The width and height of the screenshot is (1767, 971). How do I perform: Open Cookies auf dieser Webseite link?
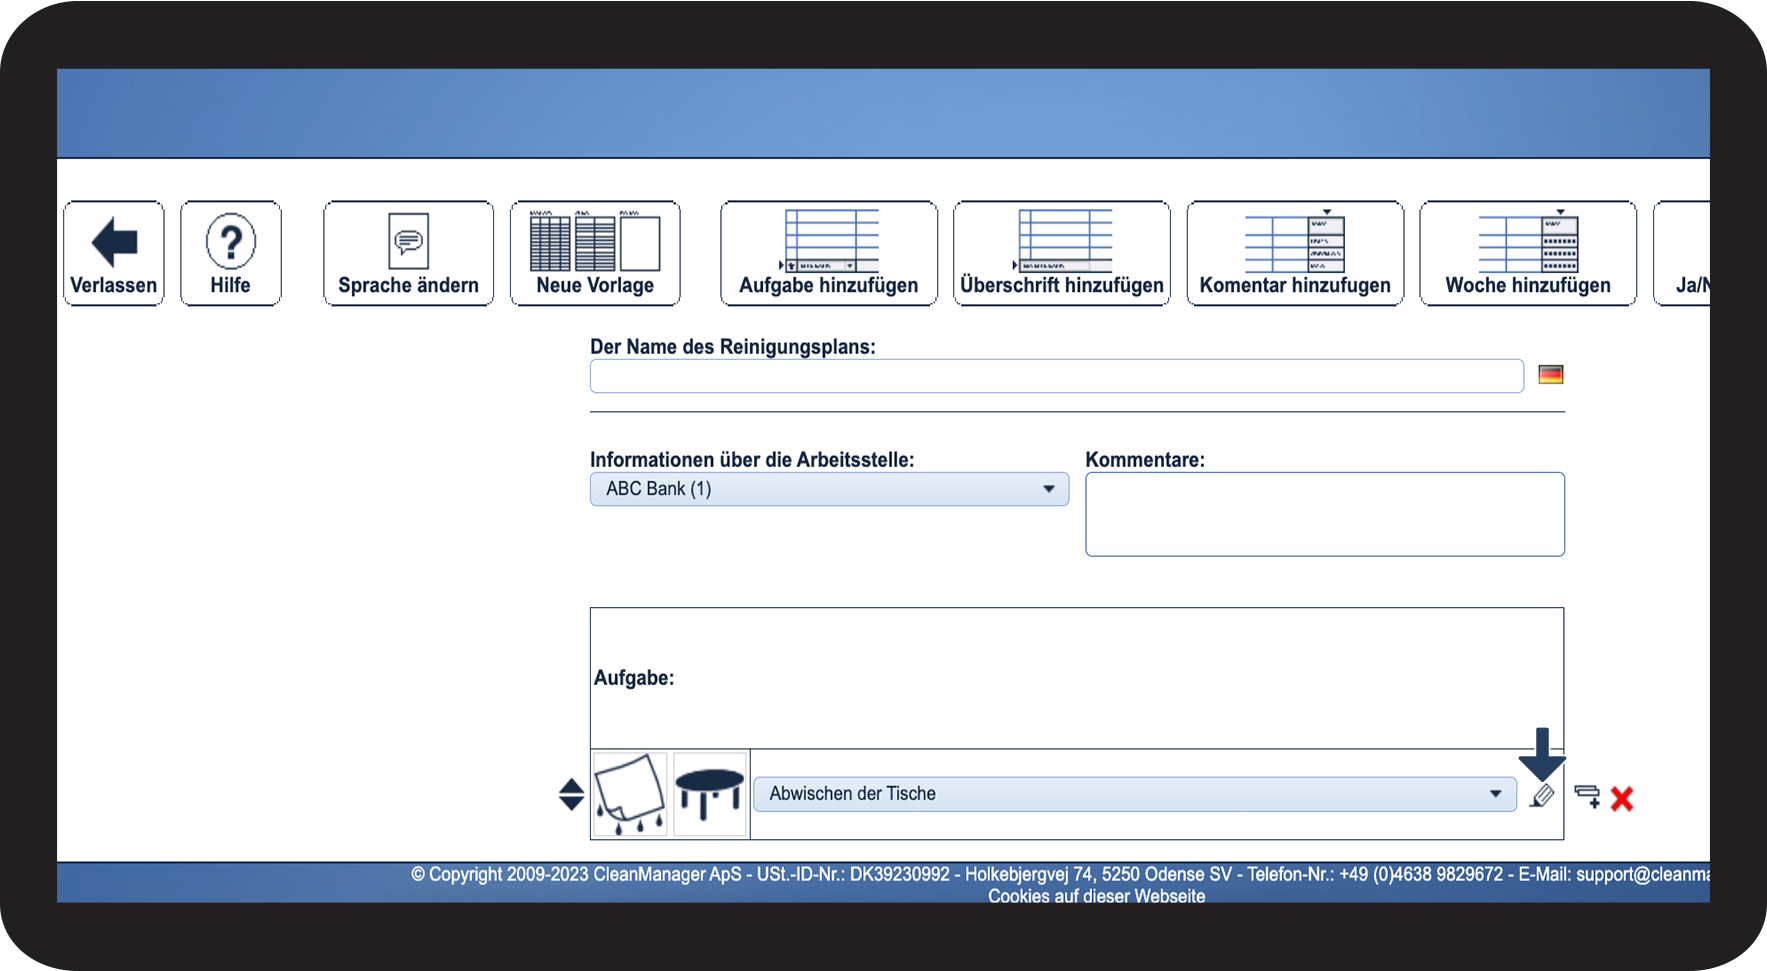pos(1097,896)
